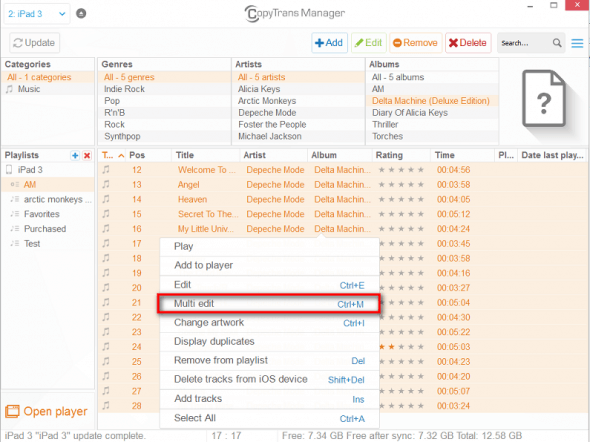Select Indie Rock genre
Screen dimensions: 590x442
point(165,89)
